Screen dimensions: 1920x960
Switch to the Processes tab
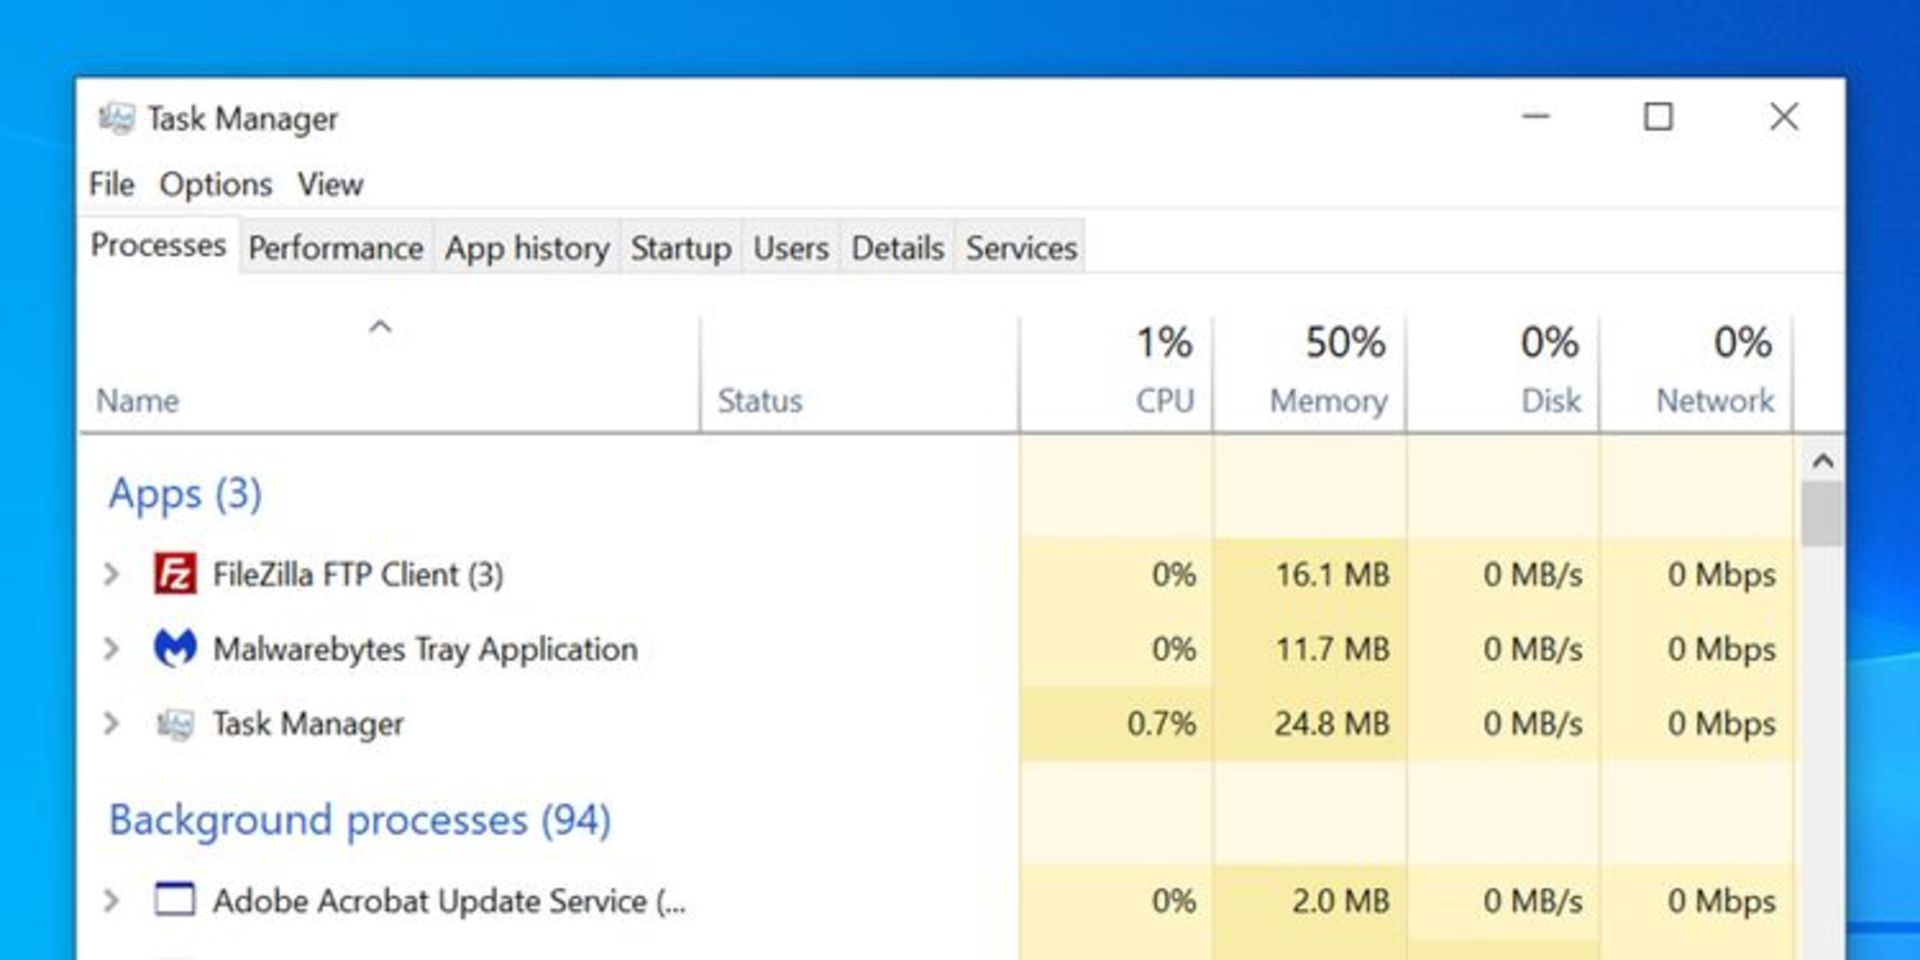(158, 245)
